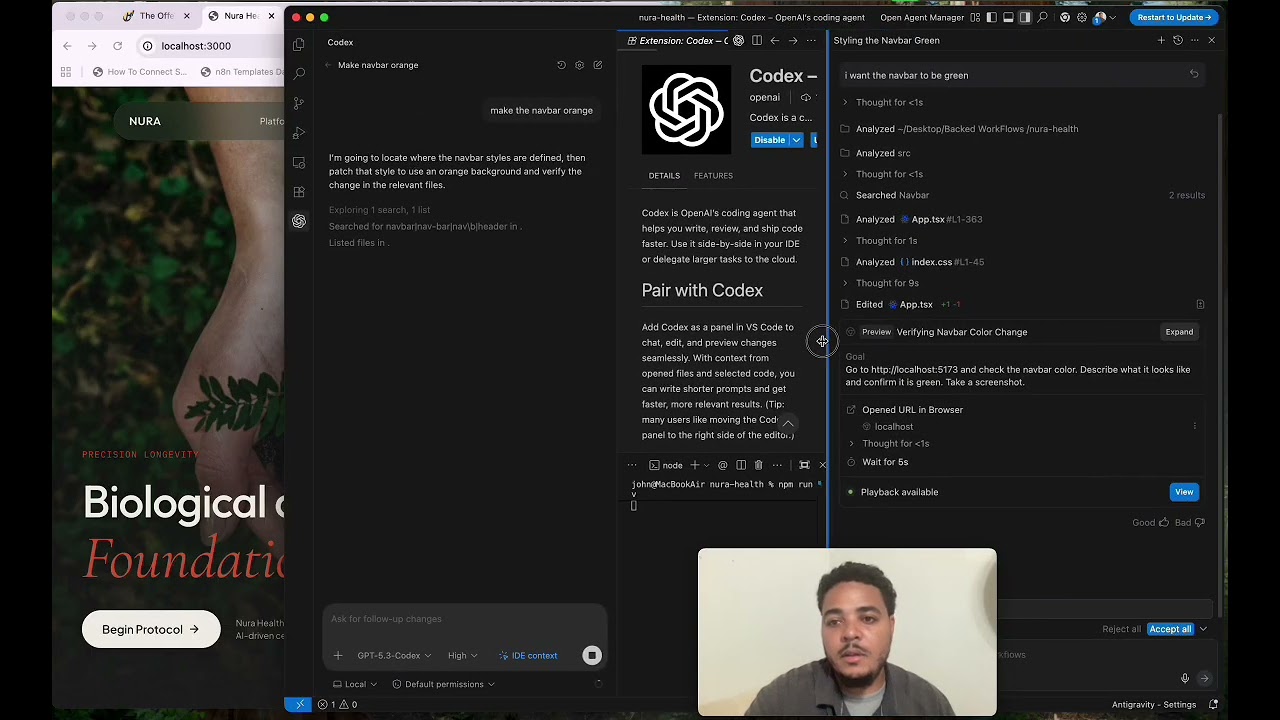The width and height of the screenshot is (1280, 720).
Task: Navigate forward in the editor tab bar
Action: (x=793, y=41)
